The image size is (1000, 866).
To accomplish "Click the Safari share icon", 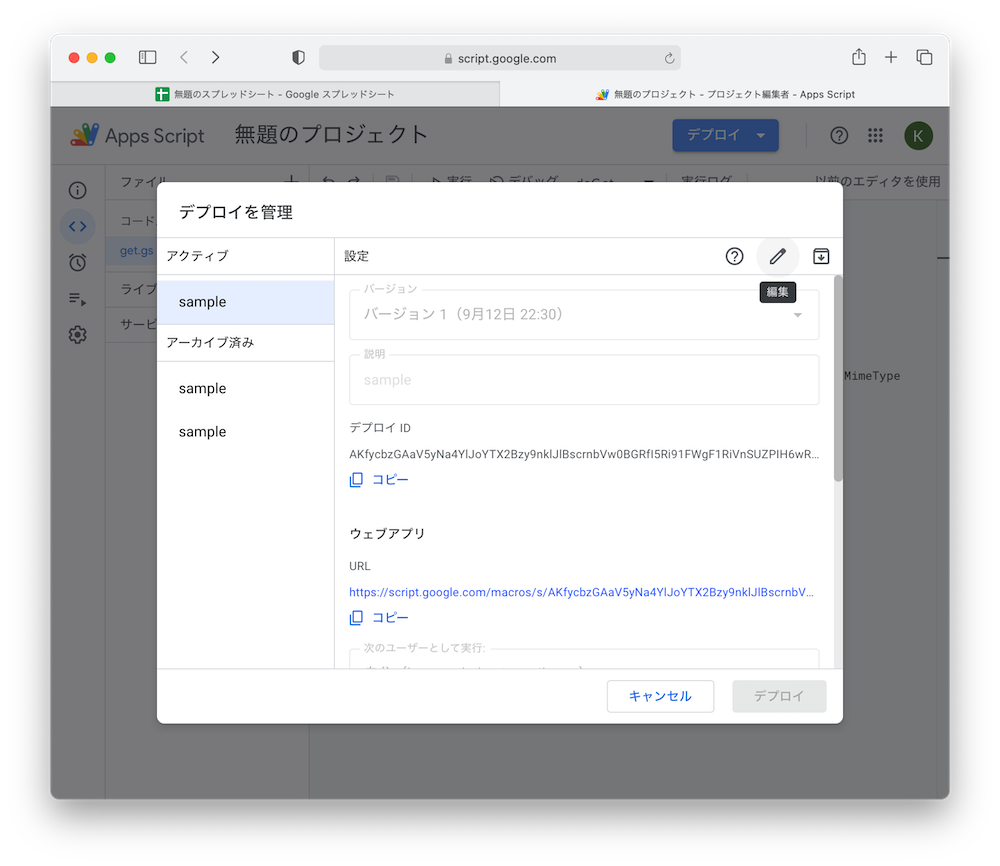I will (858, 57).
